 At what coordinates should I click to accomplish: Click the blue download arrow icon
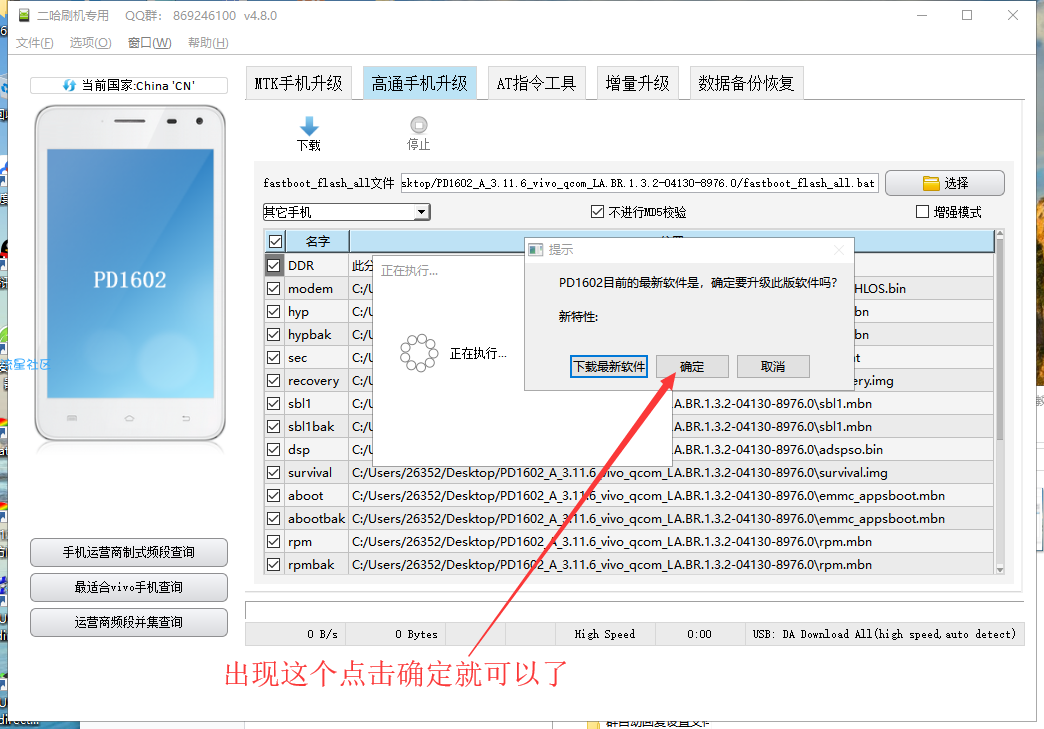(309, 126)
